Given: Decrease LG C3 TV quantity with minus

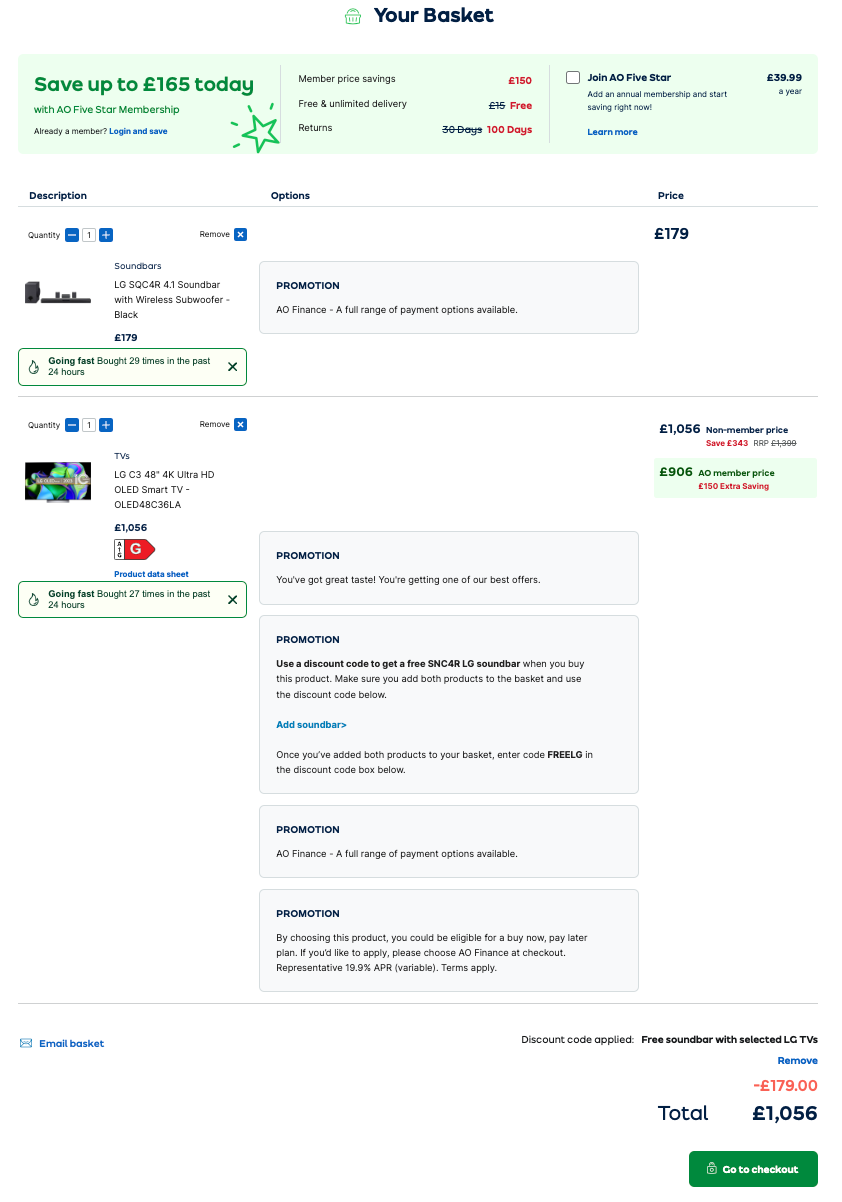Looking at the screenshot, I should 72,425.
